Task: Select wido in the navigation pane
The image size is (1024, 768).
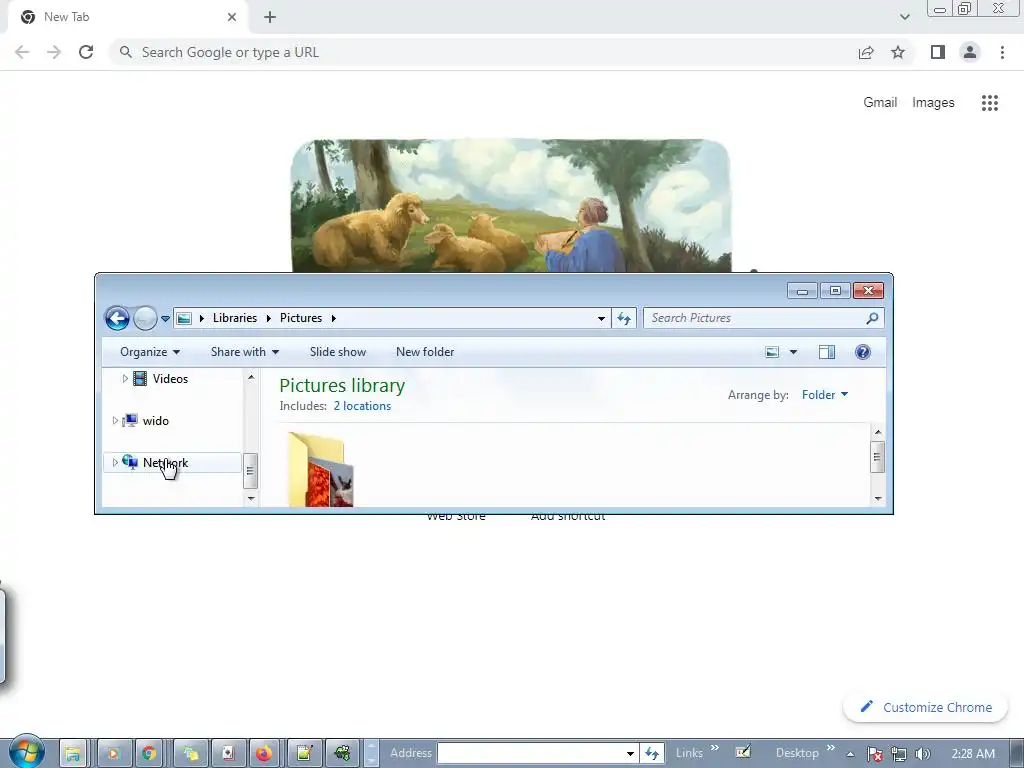Action: point(155,421)
